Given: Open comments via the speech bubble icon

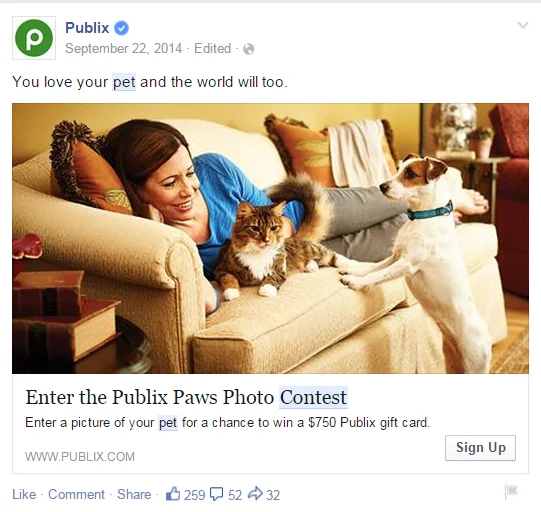Looking at the screenshot, I should (217, 494).
